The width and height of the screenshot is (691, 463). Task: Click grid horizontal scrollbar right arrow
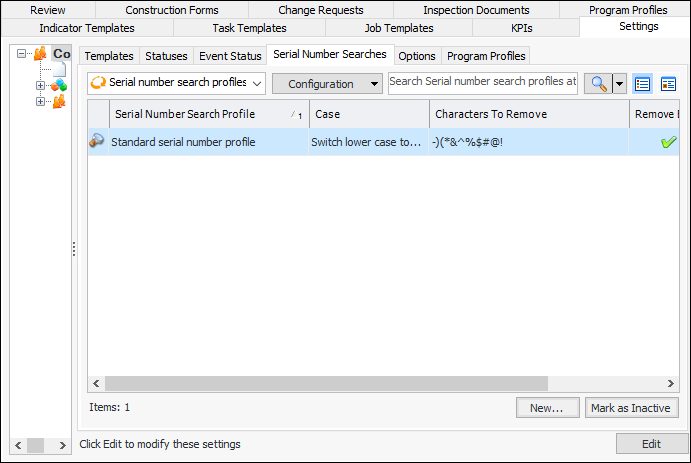click(x=670, y=383)
